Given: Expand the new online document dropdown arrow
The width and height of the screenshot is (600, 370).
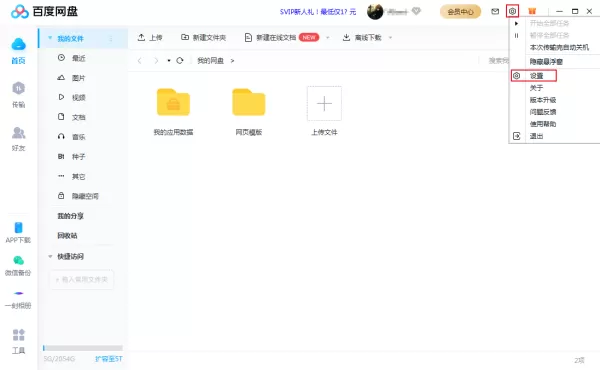Looking at the screenshot, I should click(328, 37).
